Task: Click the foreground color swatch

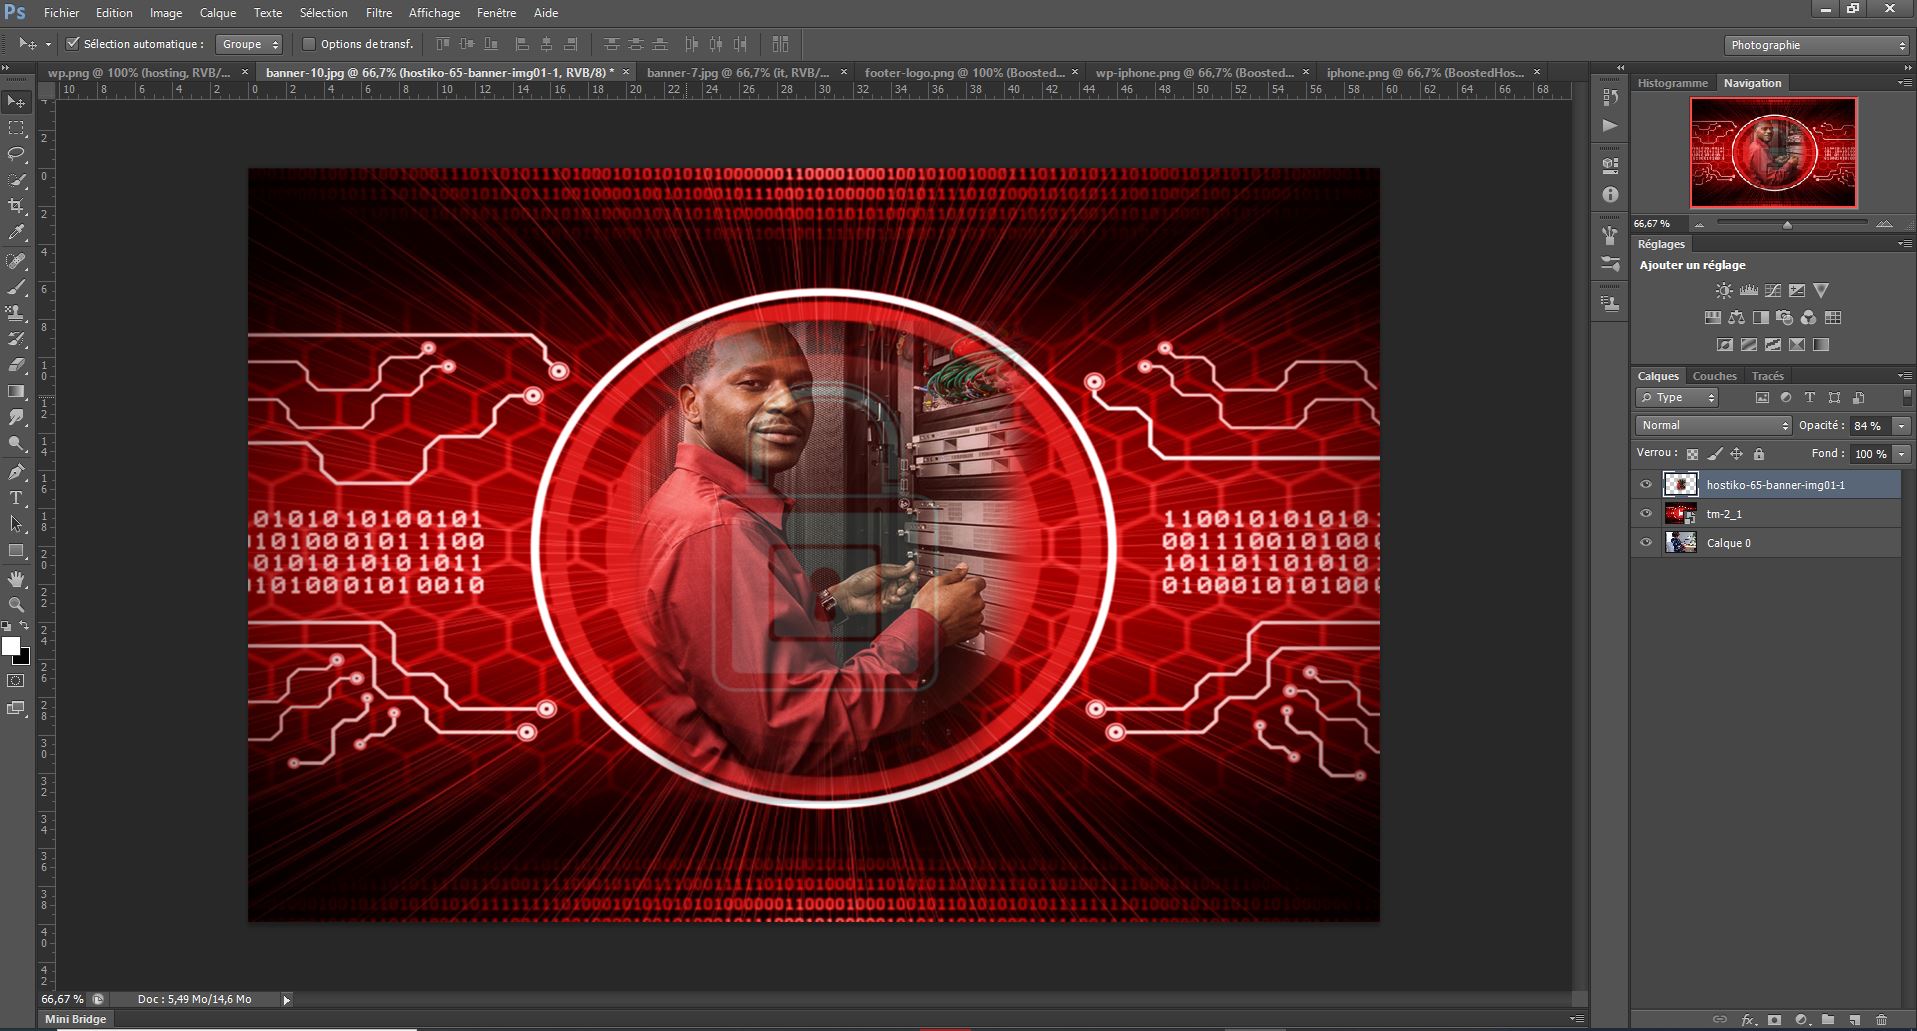Action: point(11,646)
